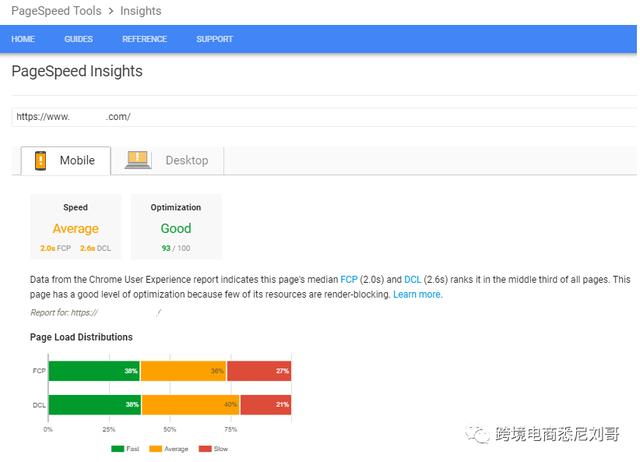Viewport: 640px width, 462px height.
Task: Click the PageSpeed Tools breadcrumb link
Action: [x=56, y=11]
